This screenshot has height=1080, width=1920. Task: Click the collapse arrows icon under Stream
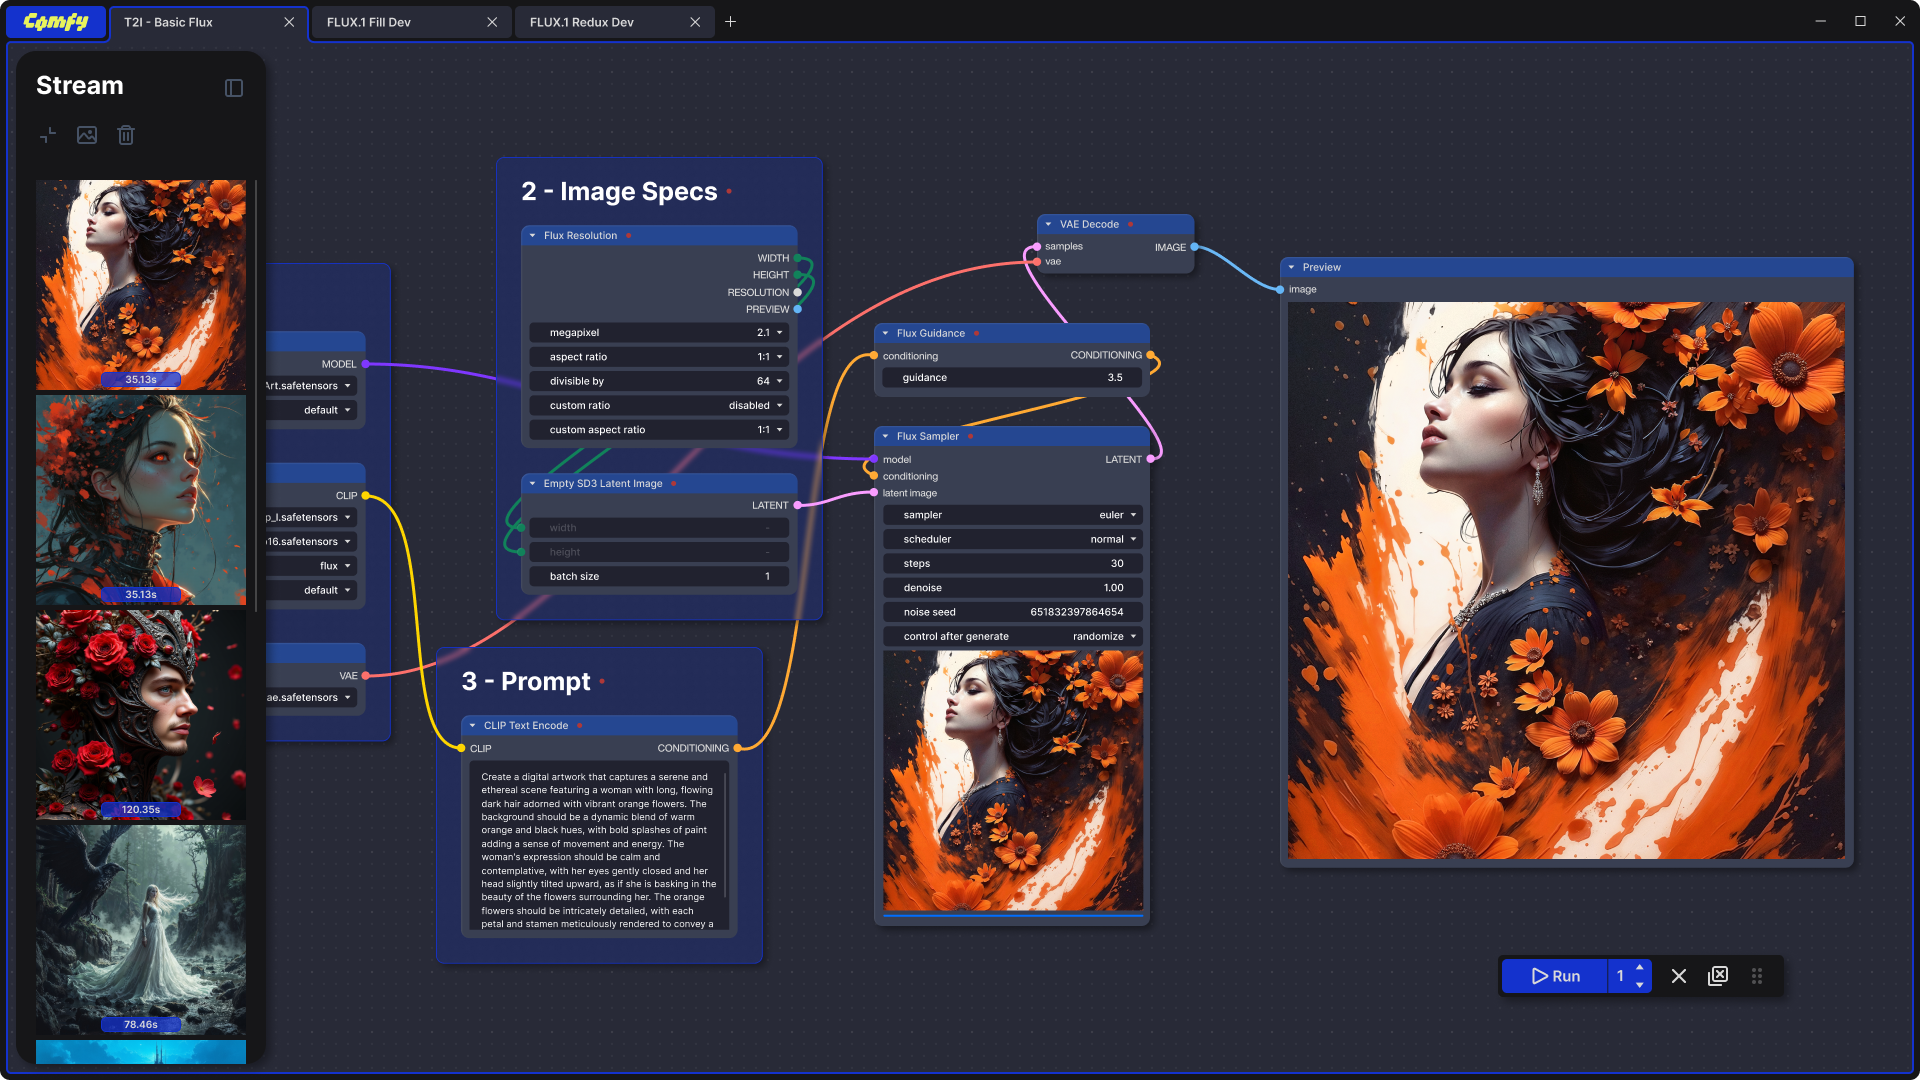pos(48,135)
